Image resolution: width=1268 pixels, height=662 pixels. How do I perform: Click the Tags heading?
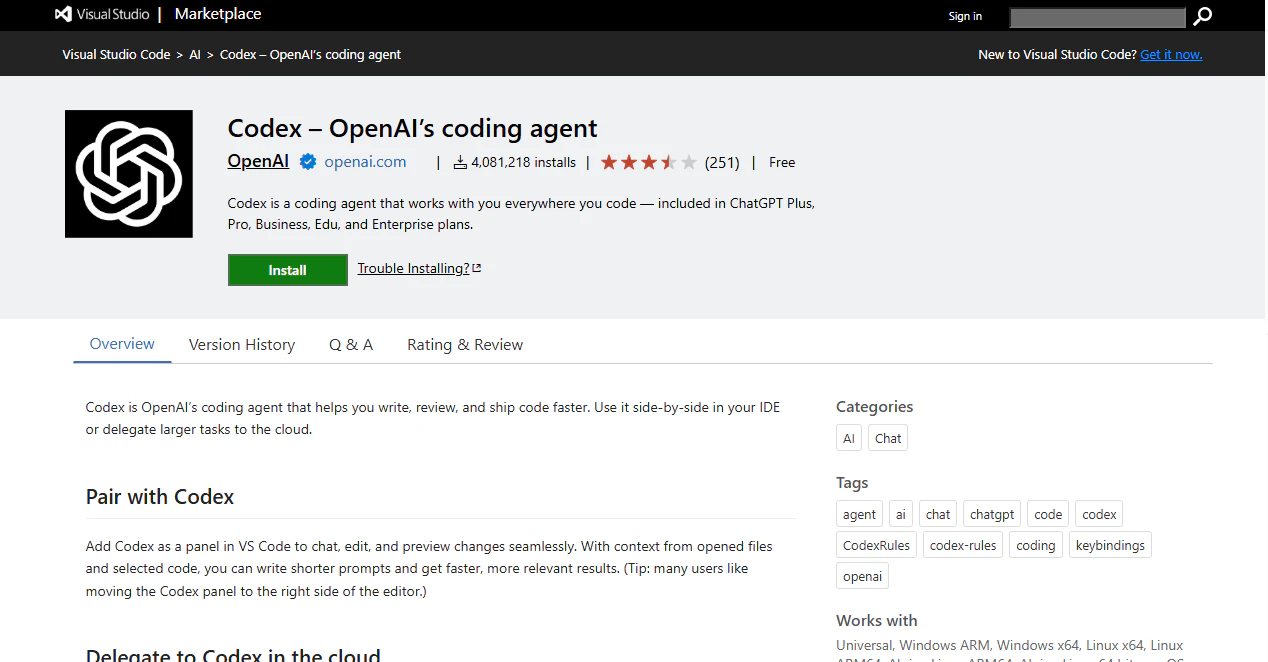pyautogui.click(x=852, y=482)
